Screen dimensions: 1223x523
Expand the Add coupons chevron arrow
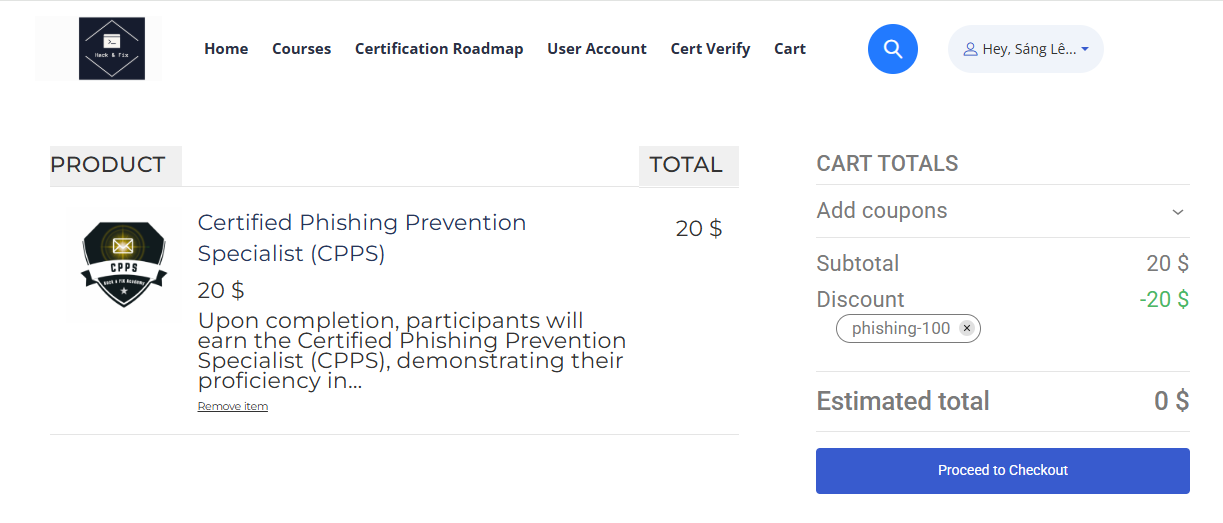tap(1178, 212)
